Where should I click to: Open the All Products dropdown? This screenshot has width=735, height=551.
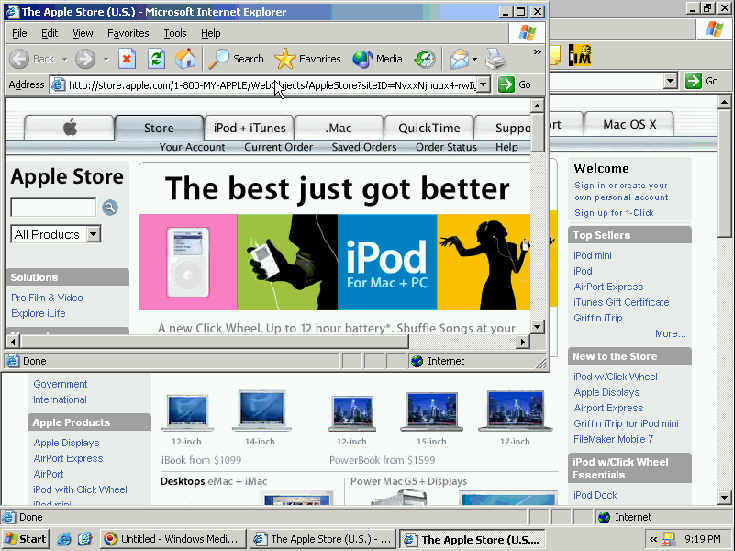[x=94, y=234]
